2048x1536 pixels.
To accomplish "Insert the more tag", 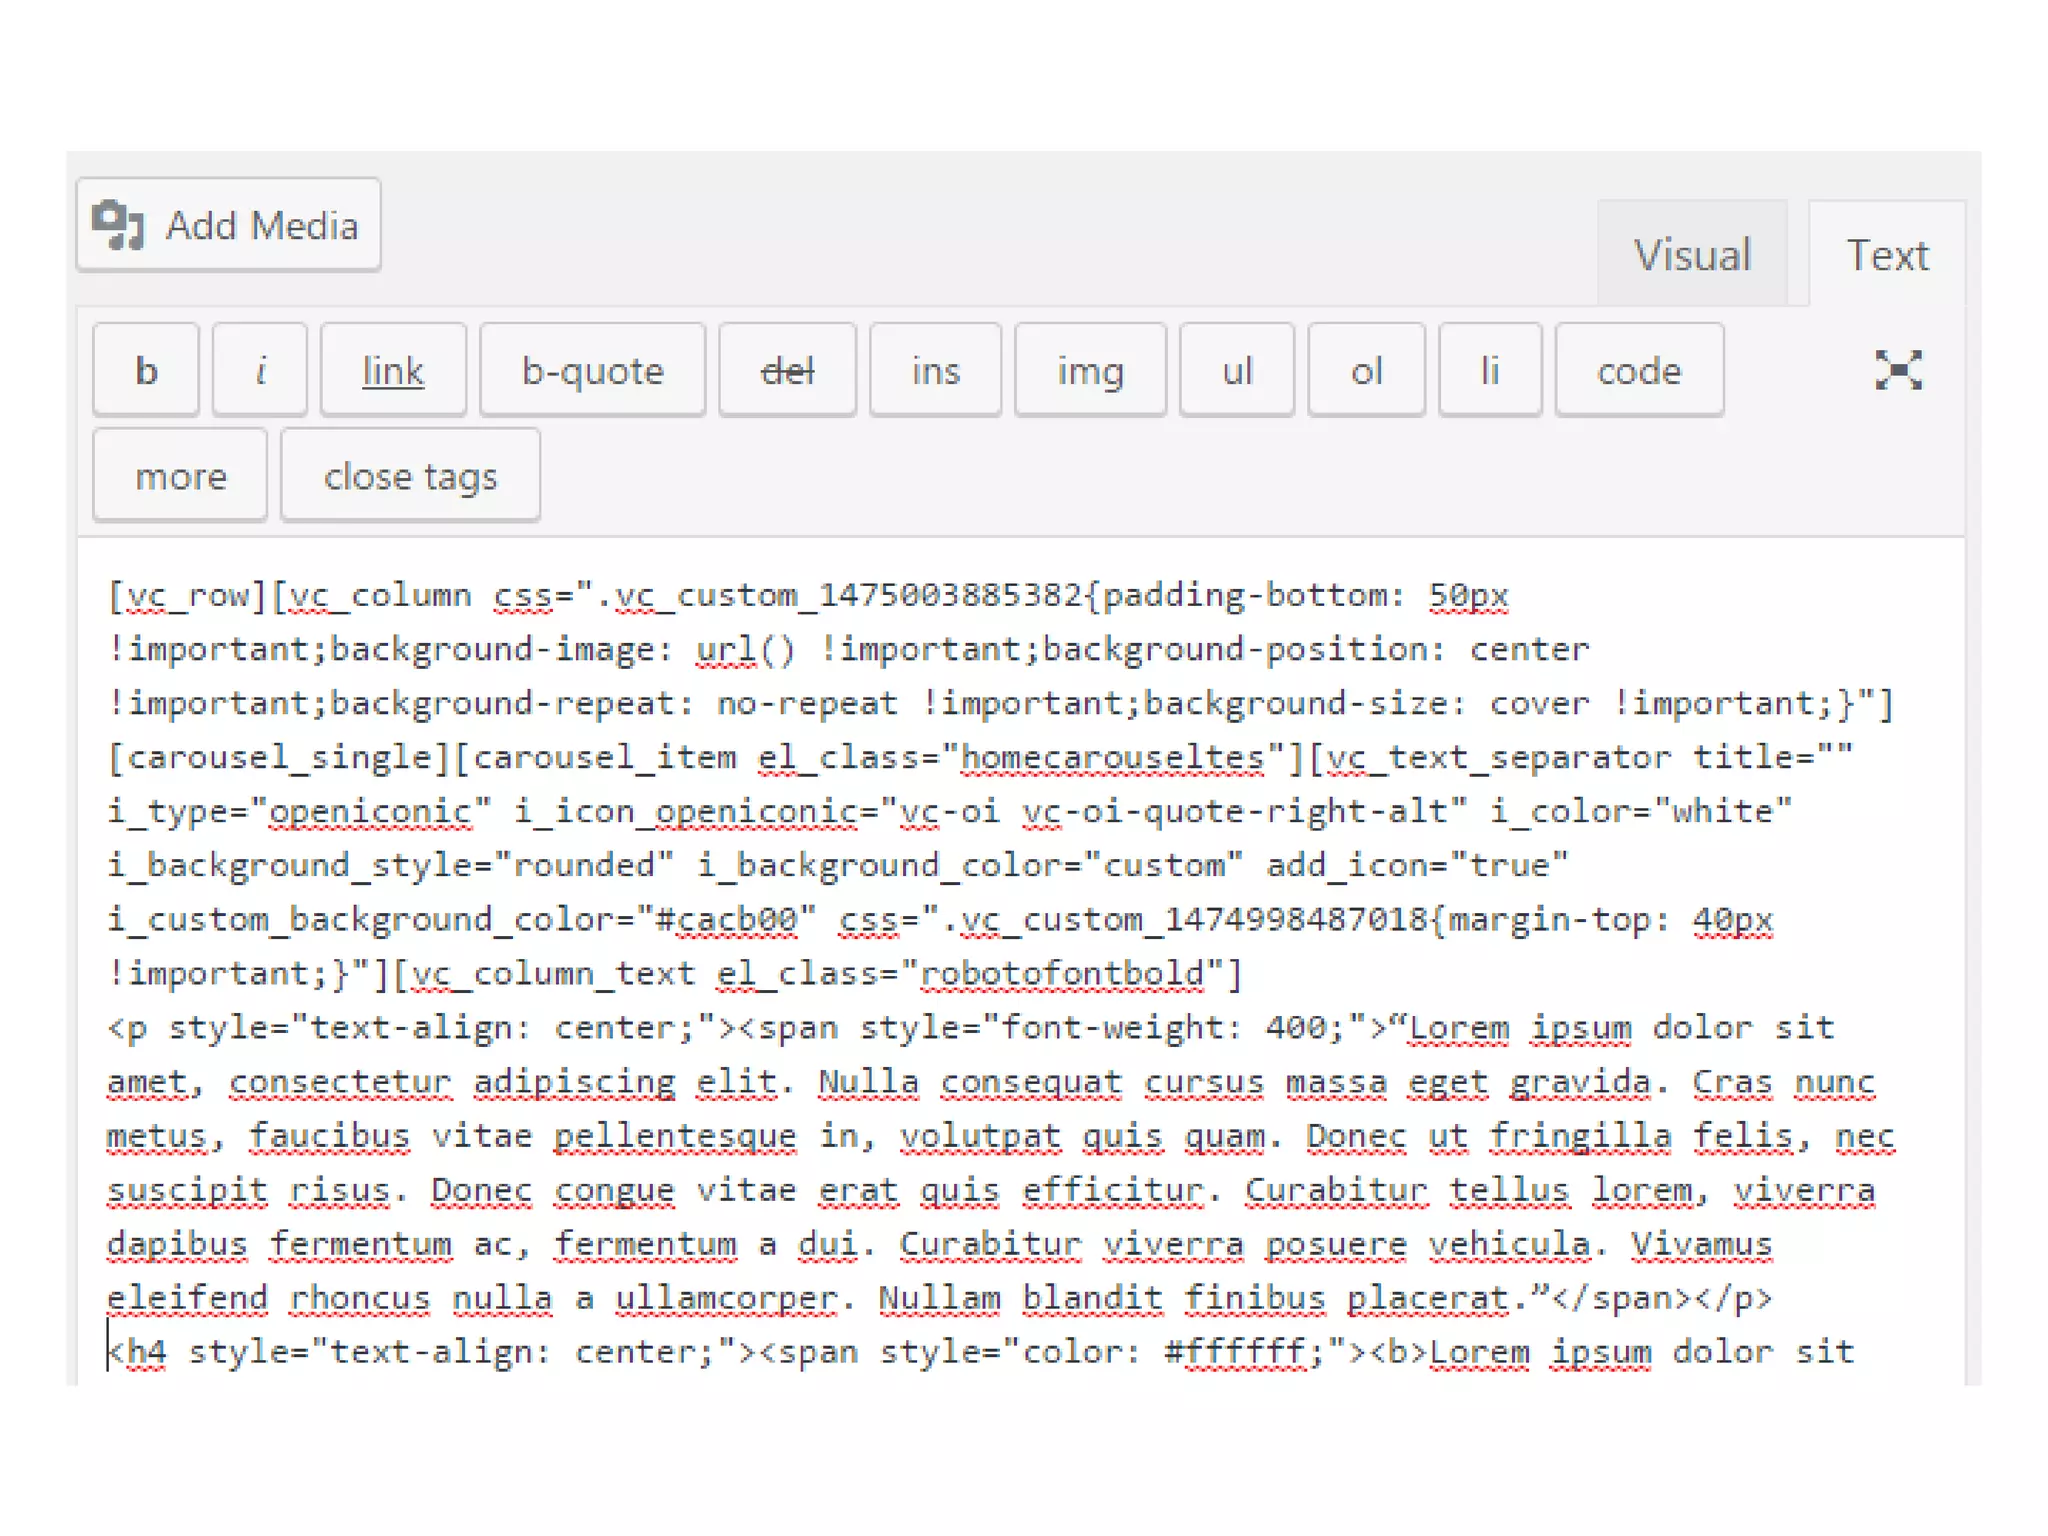I will 180,476.
